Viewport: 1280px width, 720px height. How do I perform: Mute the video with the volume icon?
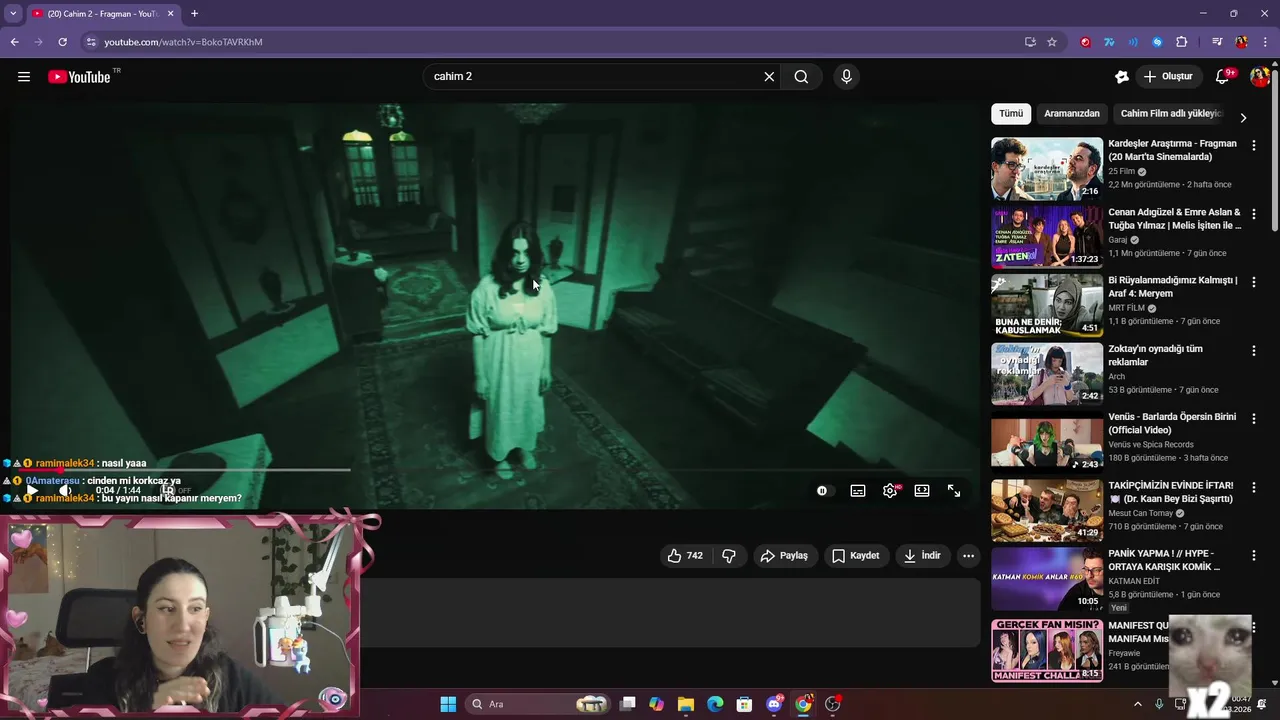coord(66,491)
